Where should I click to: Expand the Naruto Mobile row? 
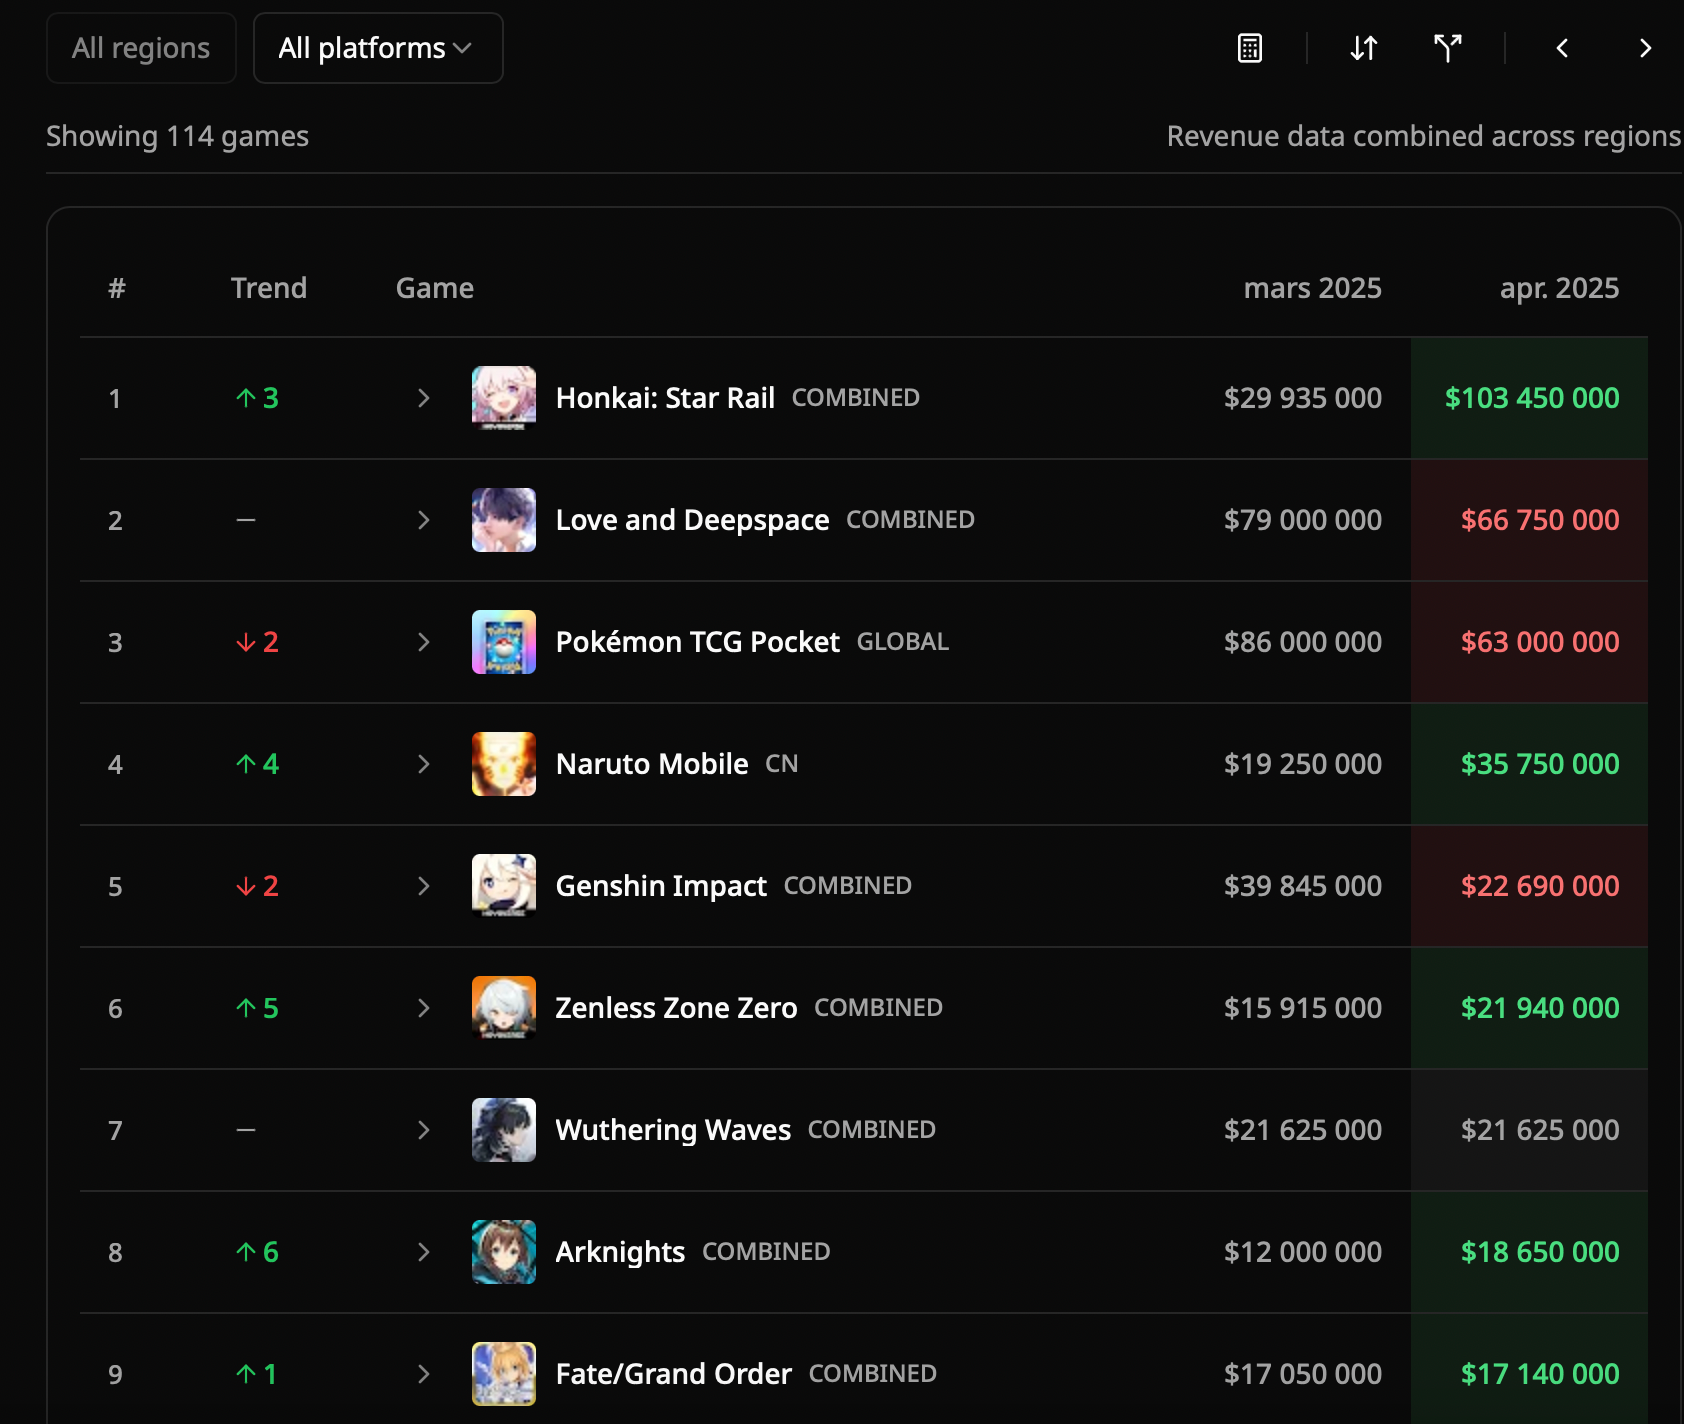coord(424,764)
